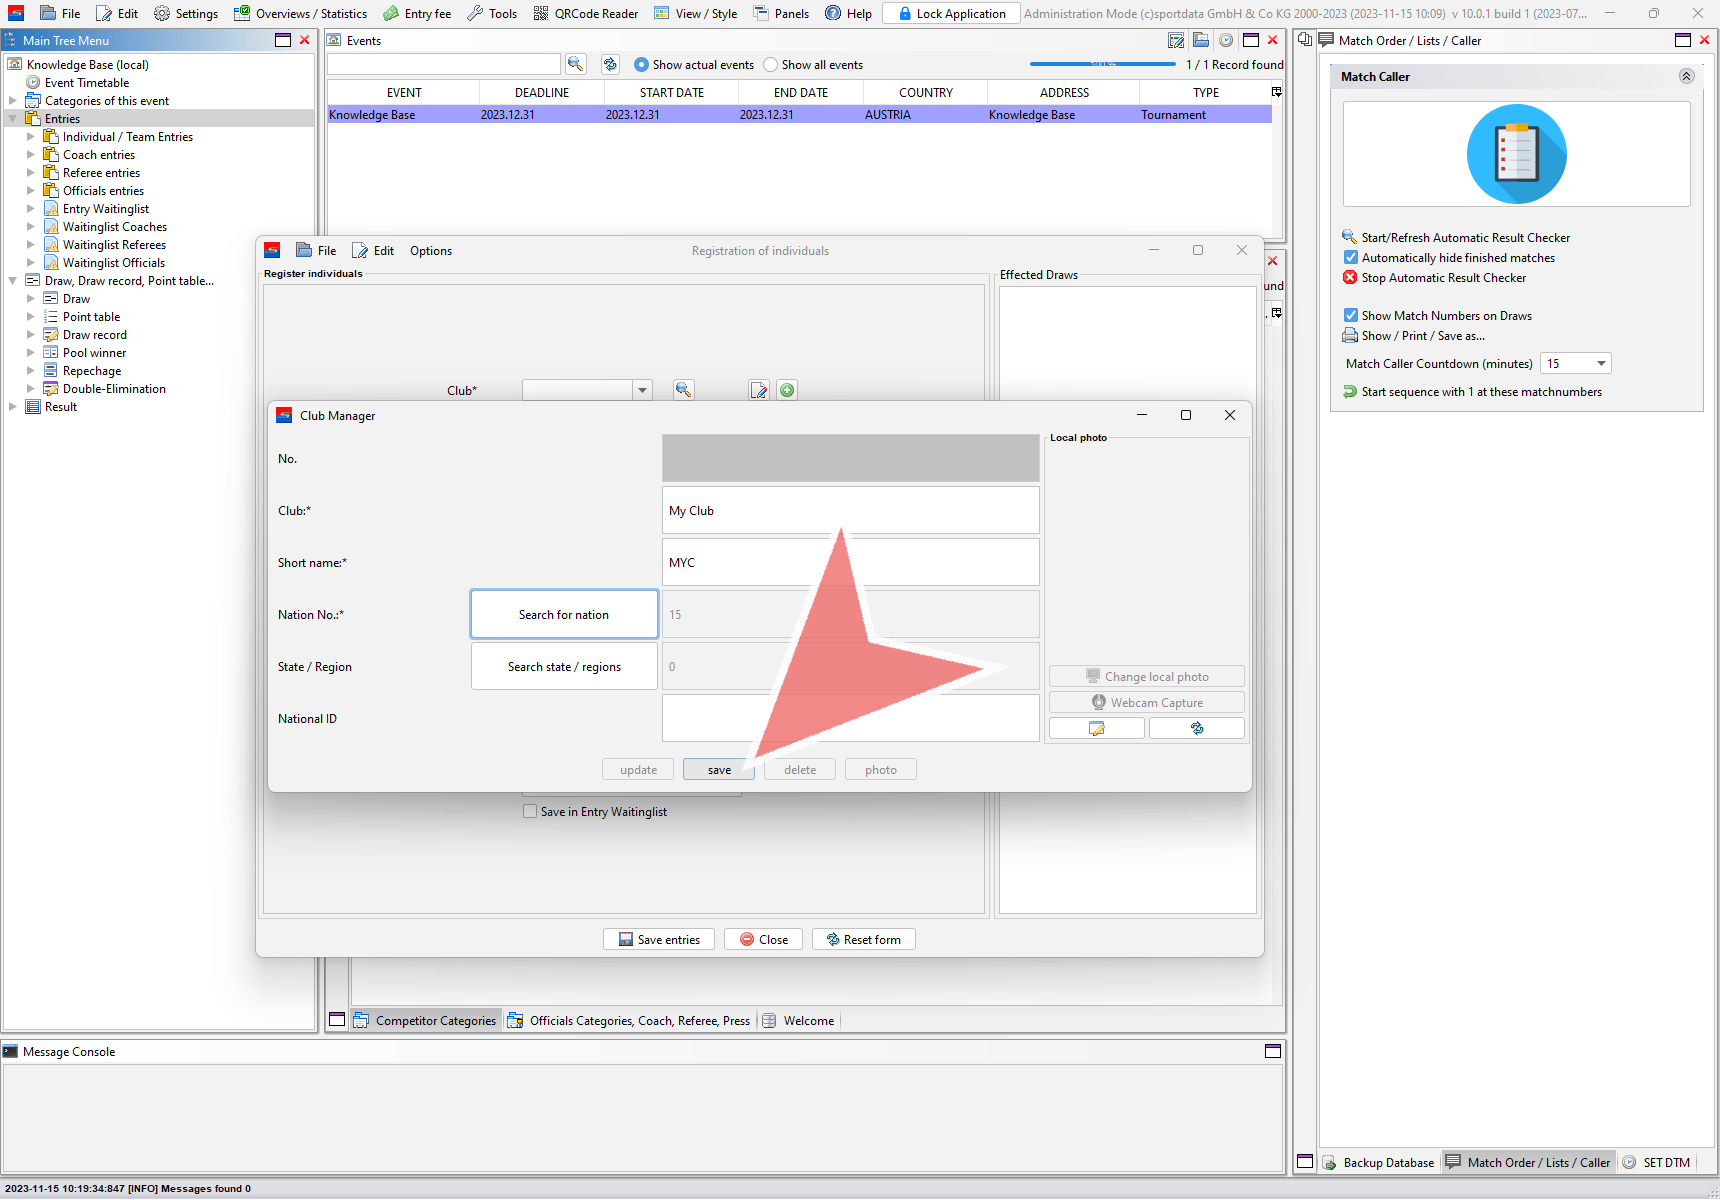Click the edit photo icon button in Club Manager
The width and height of the screenshot is (1720, 1200).
coord(1097,728)
